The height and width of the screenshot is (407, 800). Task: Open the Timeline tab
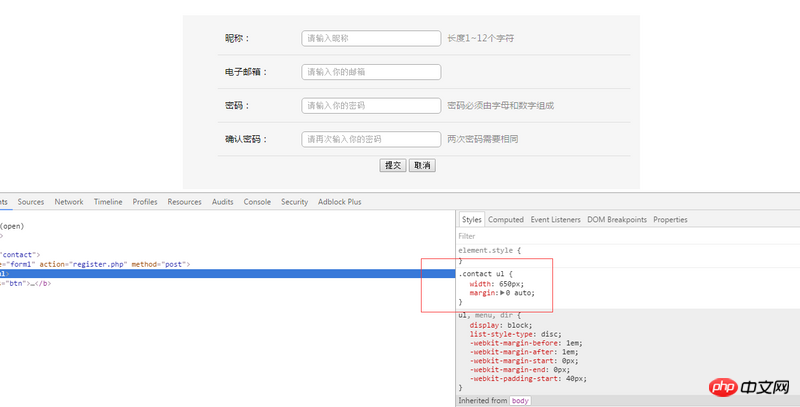coord(108,202)
